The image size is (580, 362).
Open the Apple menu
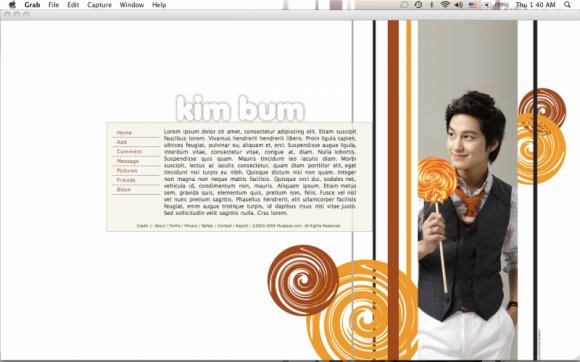[x=12, y=5]
